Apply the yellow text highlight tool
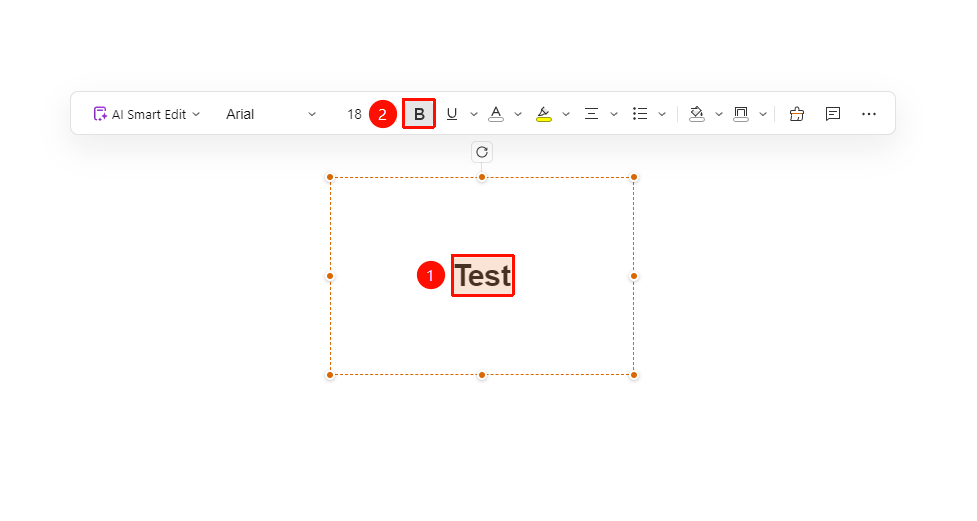This screenshot has height=521, width=977. [x=544, y=114]
